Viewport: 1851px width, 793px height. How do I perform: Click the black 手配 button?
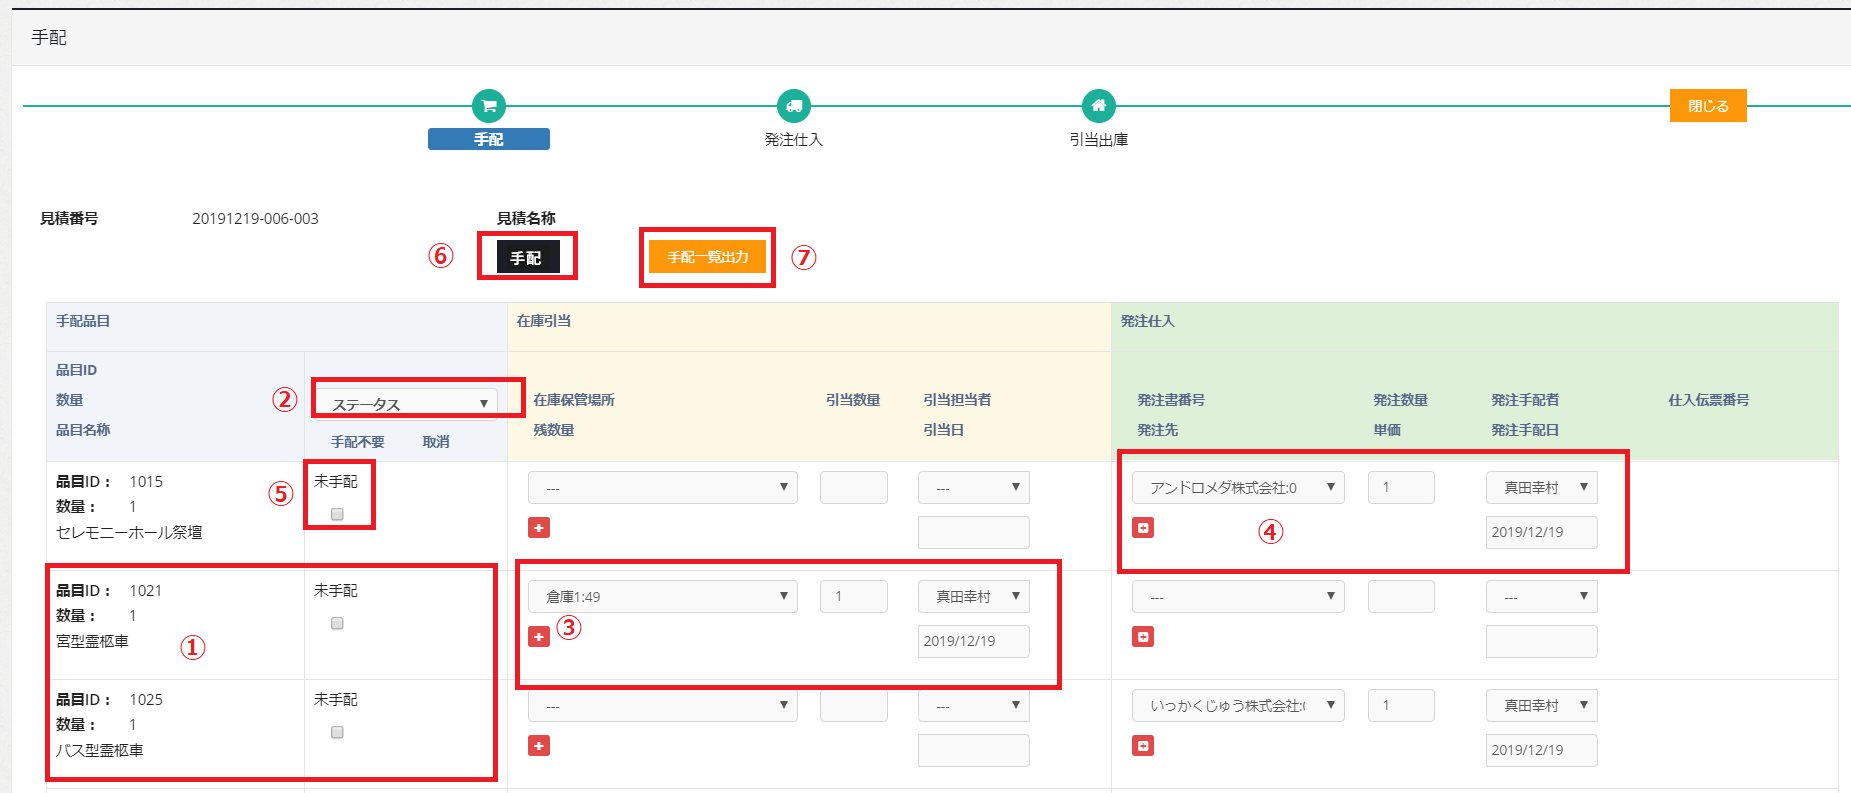(527, 258)
